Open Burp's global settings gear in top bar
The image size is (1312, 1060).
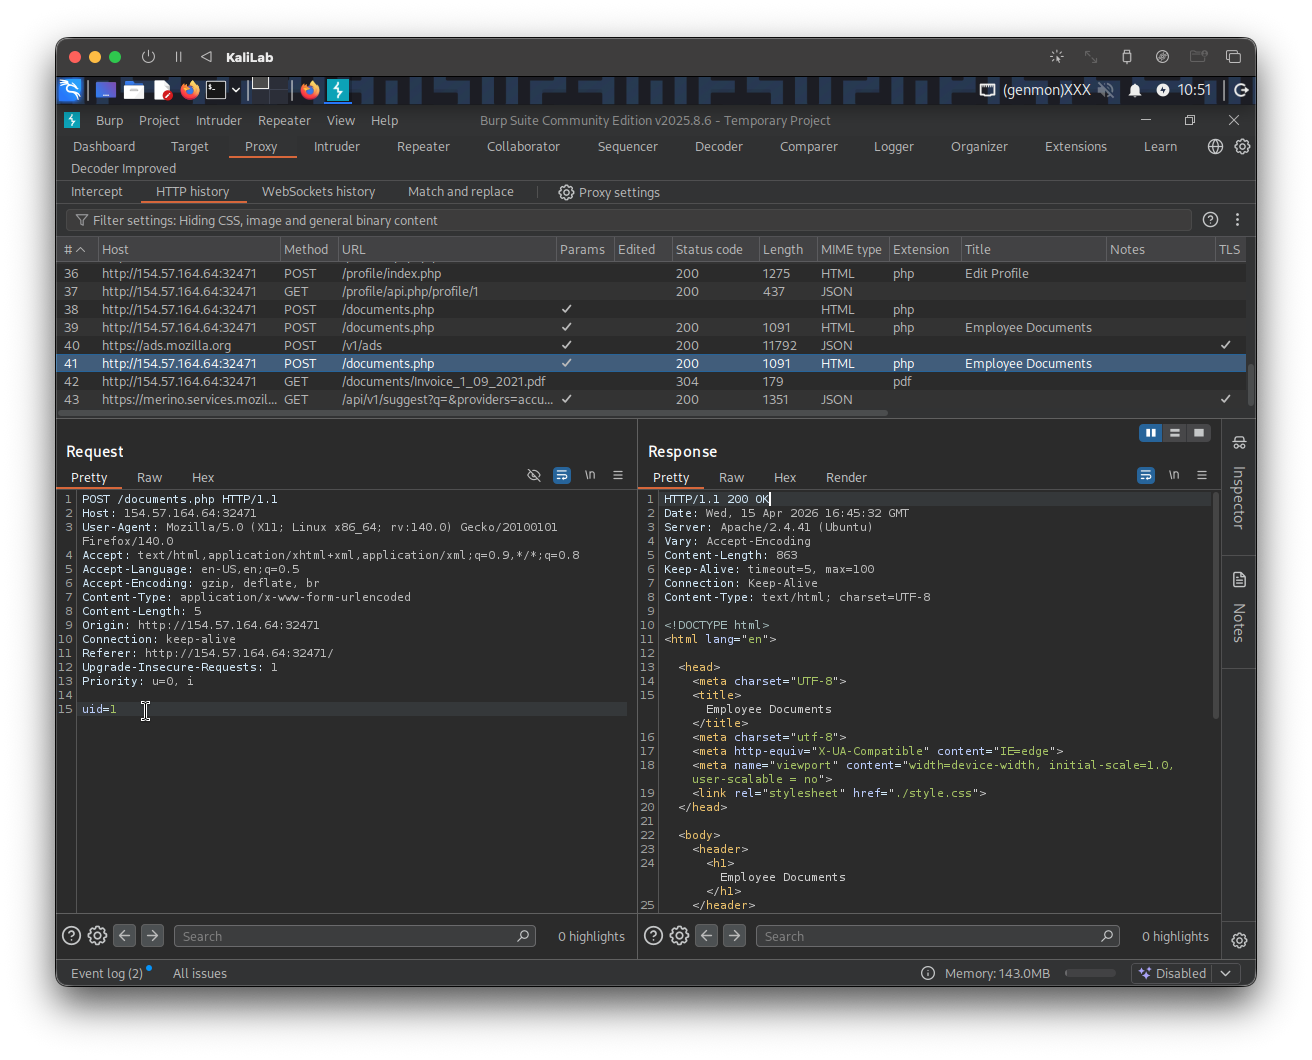click(x=1242, y=146)
